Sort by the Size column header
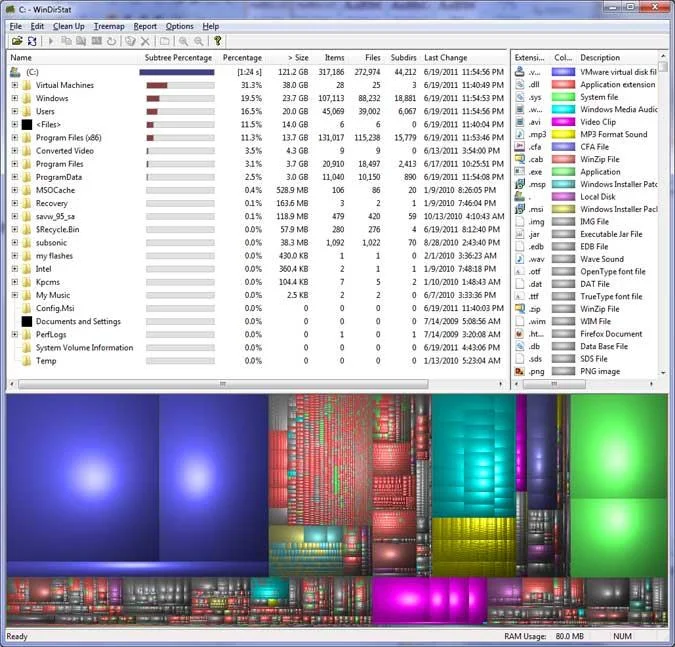The image size is (675, 647). [x=298, y=58]
